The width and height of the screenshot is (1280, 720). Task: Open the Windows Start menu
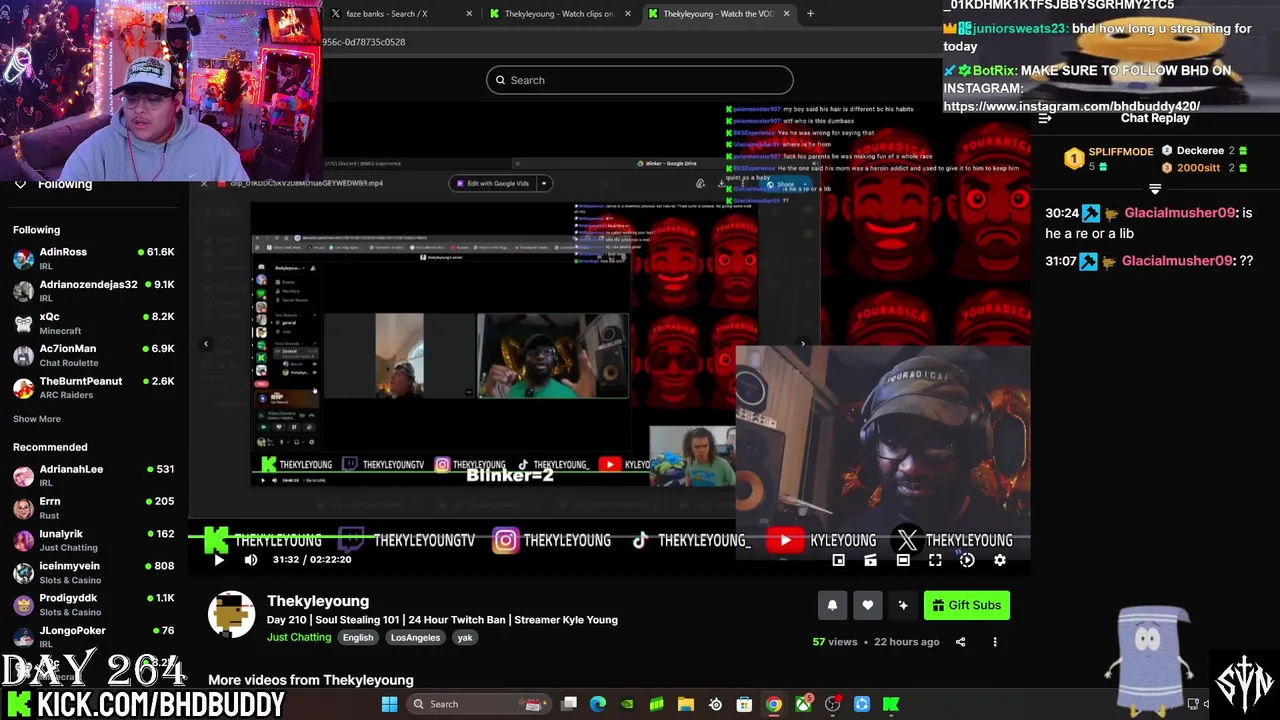(389, 704)
